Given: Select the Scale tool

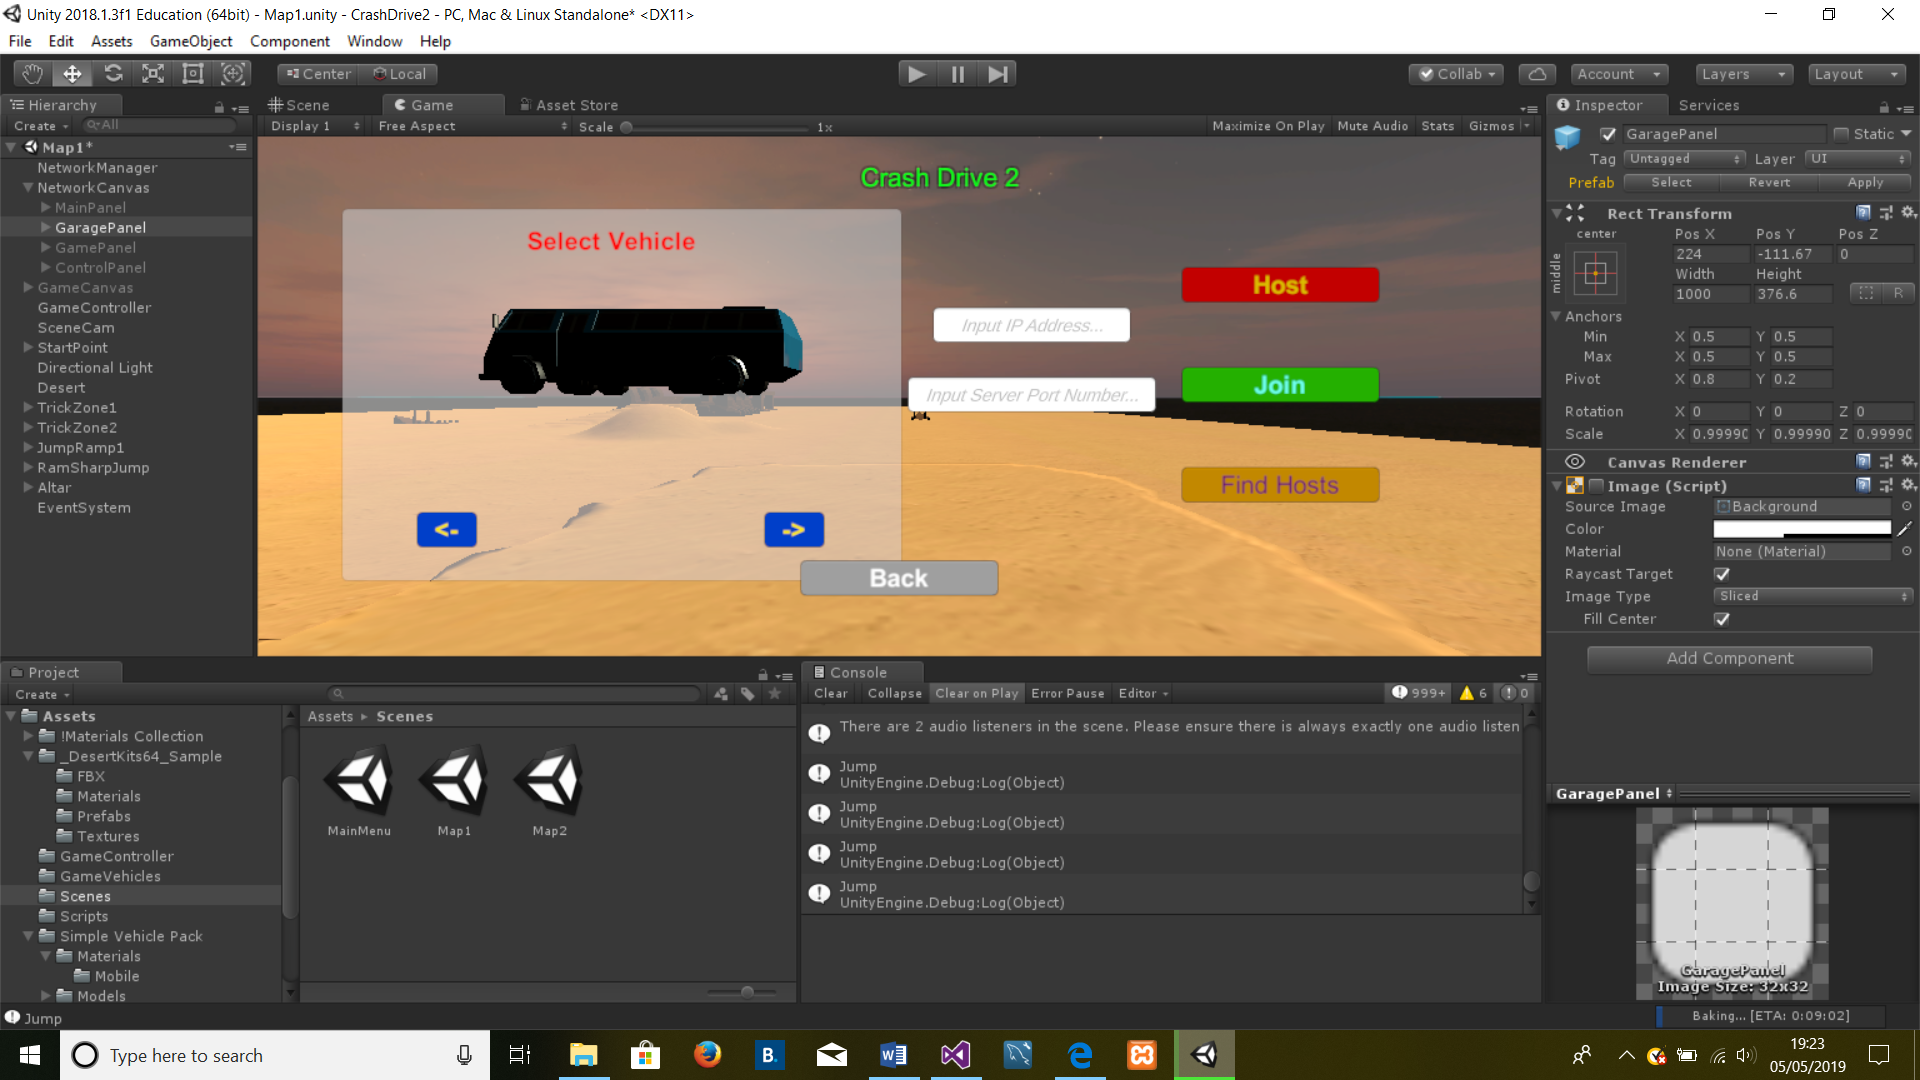Looking at the screenshot, I should click(x=153, y=74).
